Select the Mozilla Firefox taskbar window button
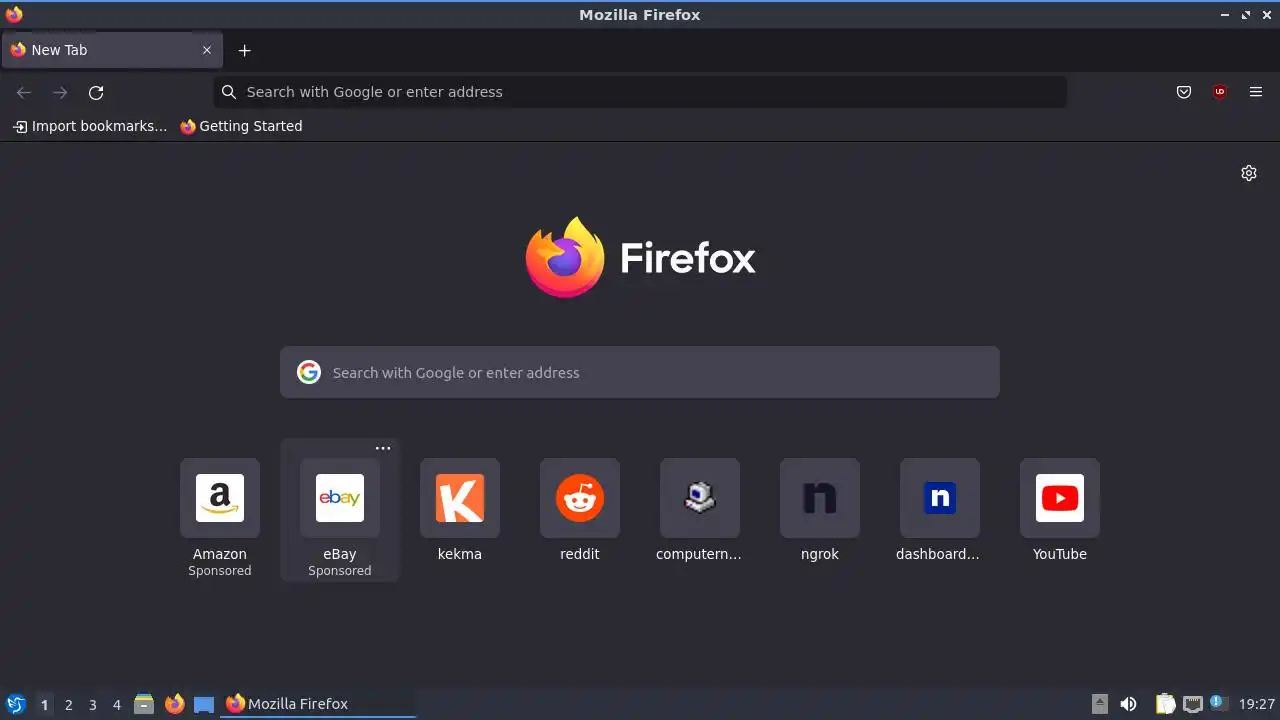Screen dimensions: 1280x720 318,704
